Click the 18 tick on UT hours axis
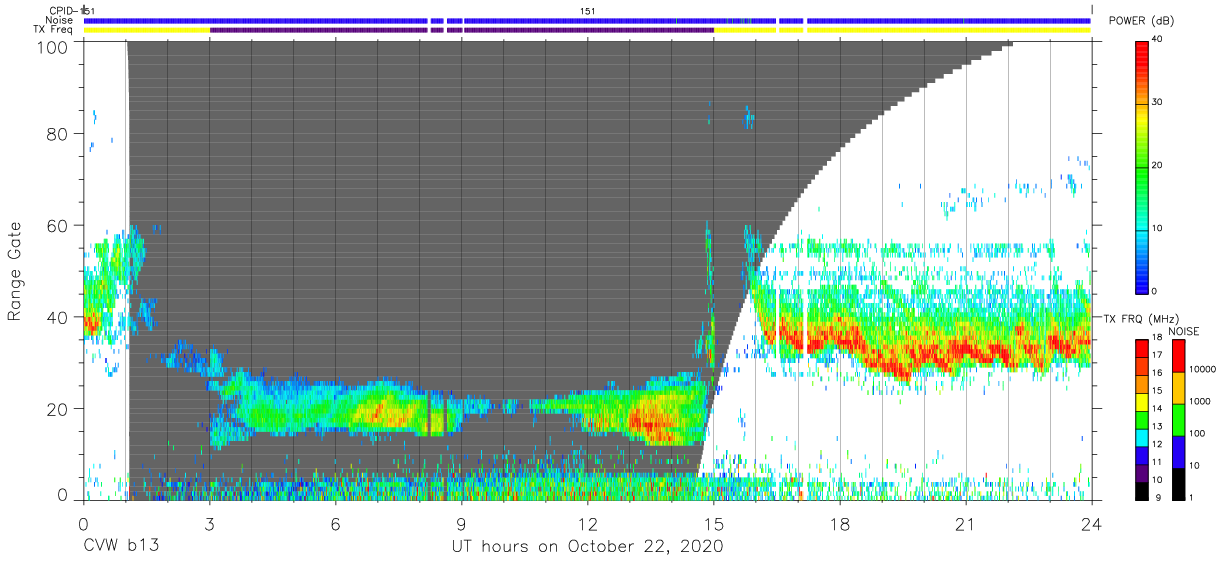 point(839,522)
